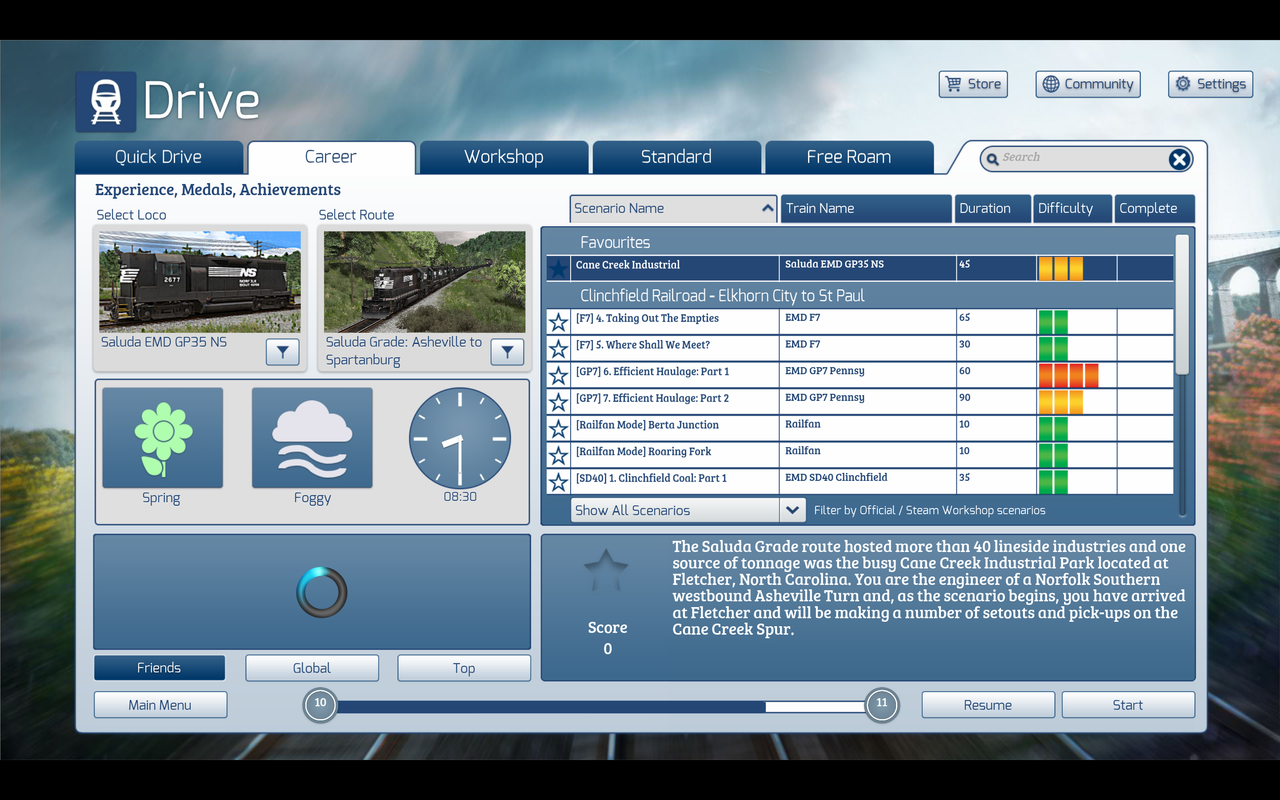Click EMD SD40 Clinchfield train name
This screenshot has width=1280, height=800.
coord(836,478)
